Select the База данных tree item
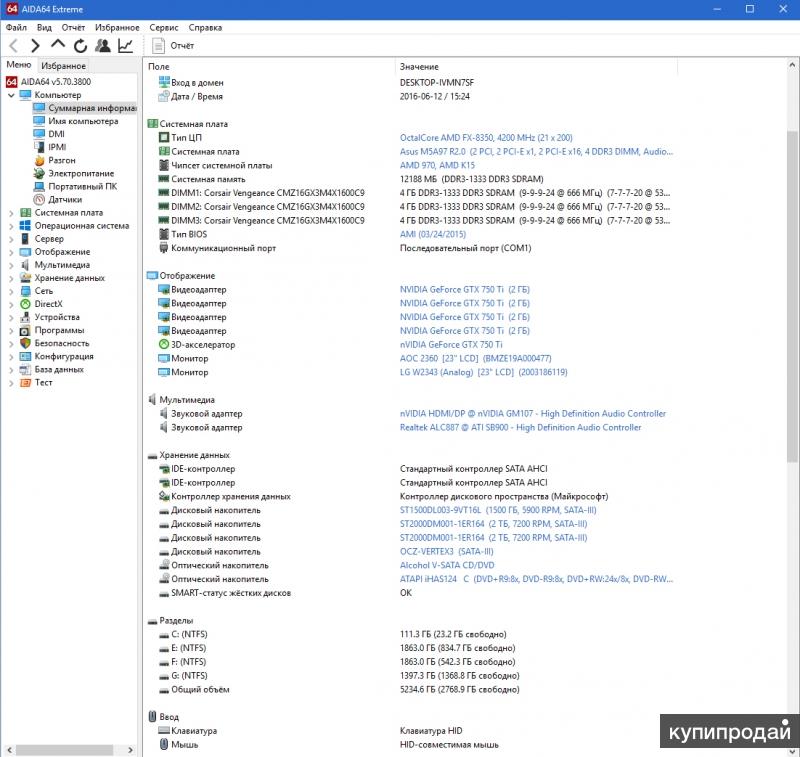 [59, 369]
